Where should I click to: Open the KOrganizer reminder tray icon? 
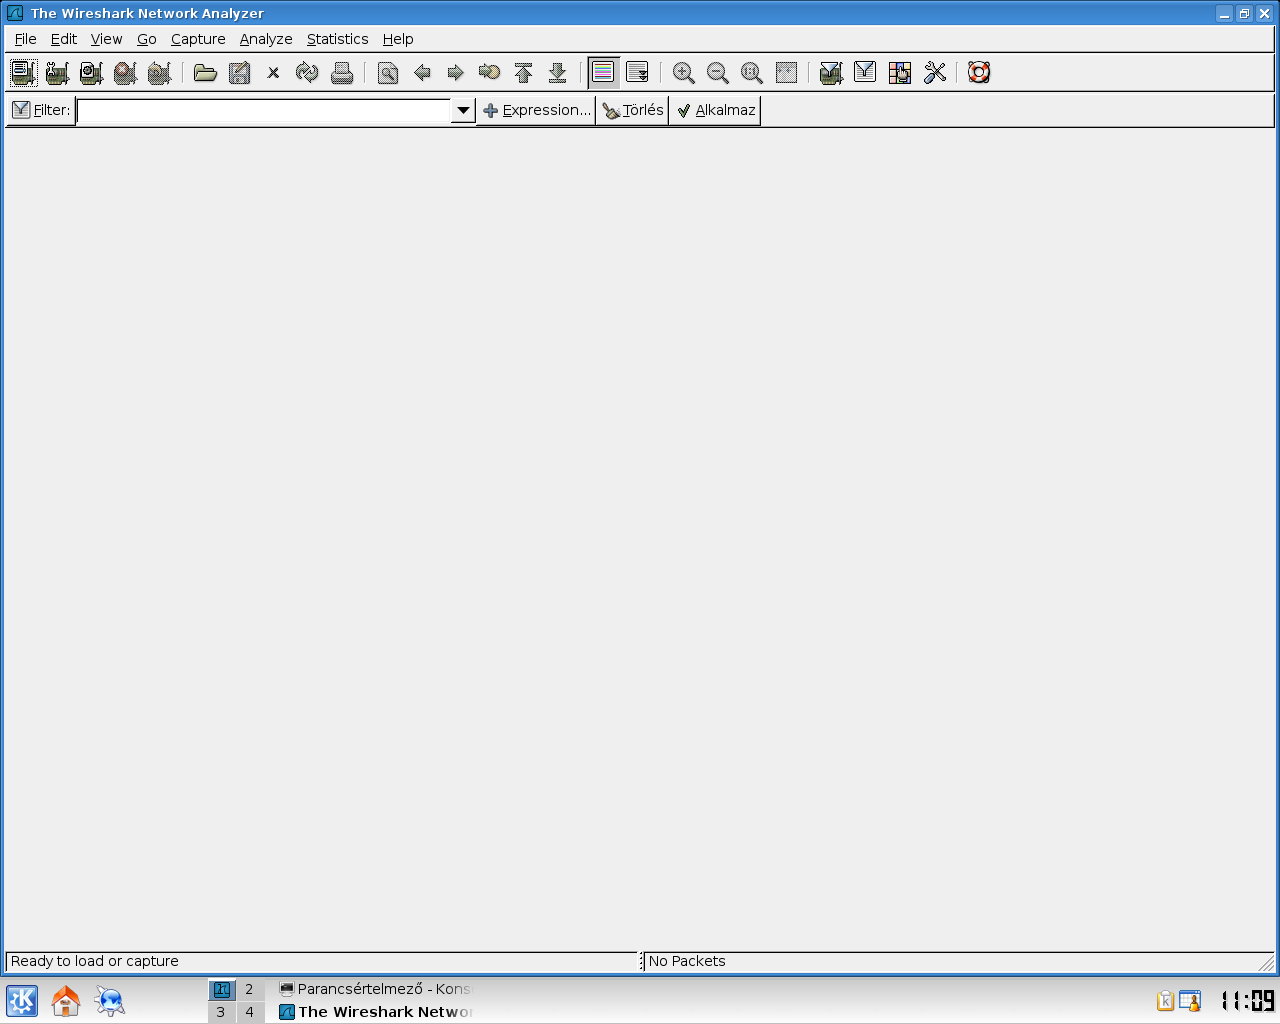[x=1190, y=1001]
